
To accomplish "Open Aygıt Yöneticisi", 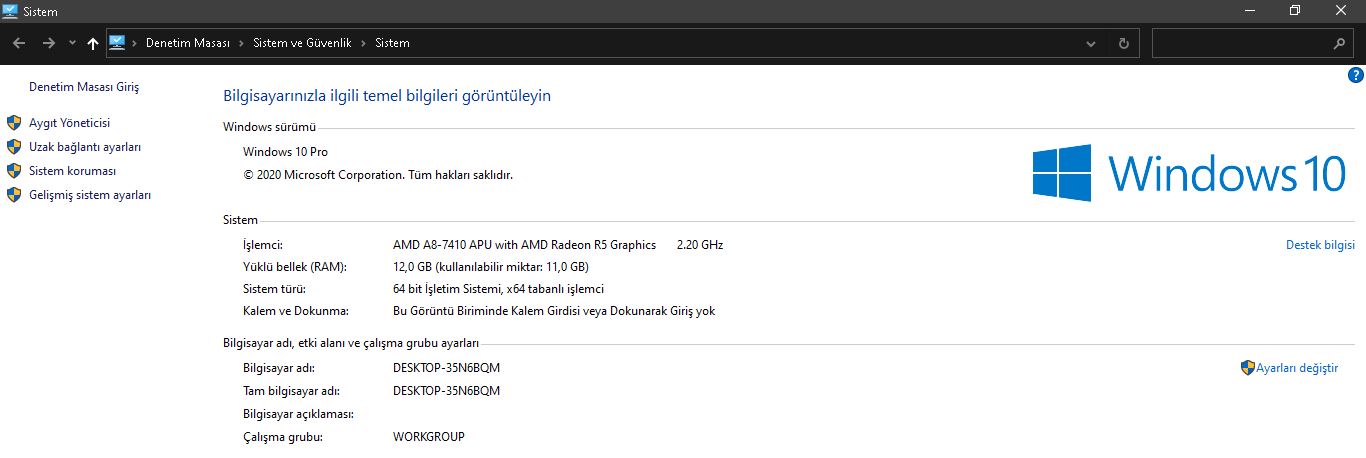I will click(70, 123).
